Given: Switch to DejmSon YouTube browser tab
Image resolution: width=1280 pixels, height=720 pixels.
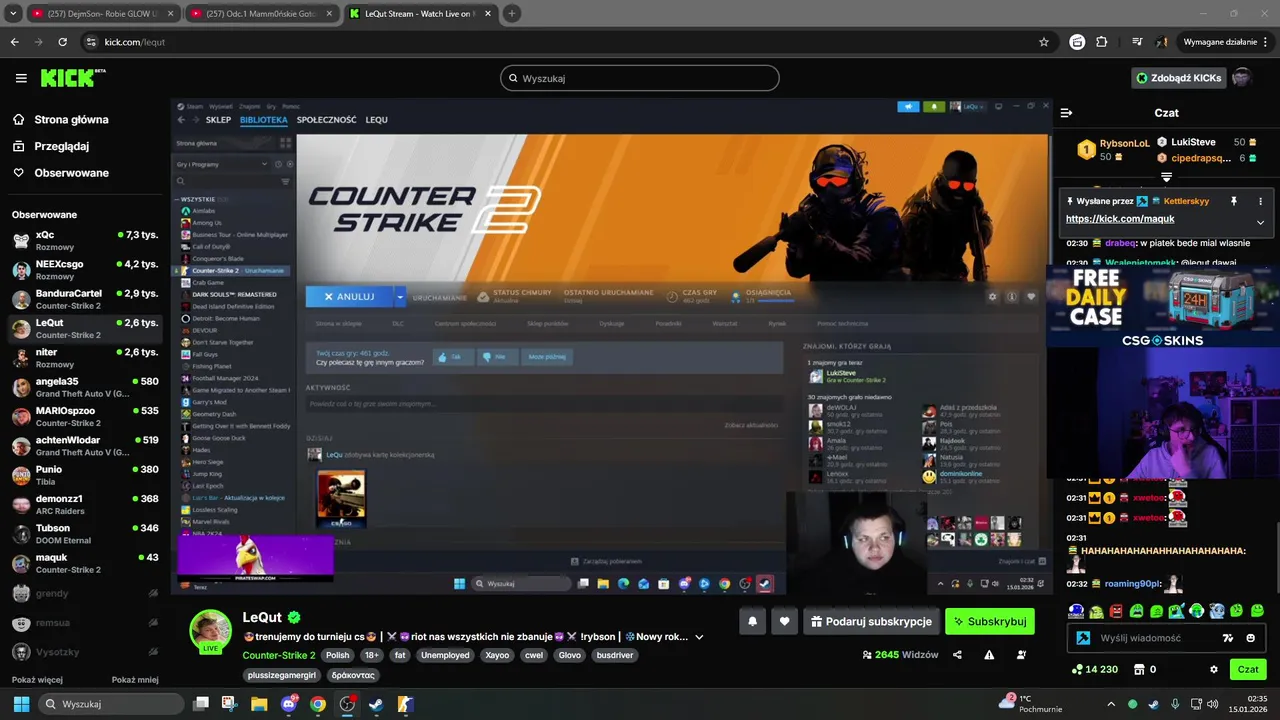Looking at the screenshot, I should point(103,14).
